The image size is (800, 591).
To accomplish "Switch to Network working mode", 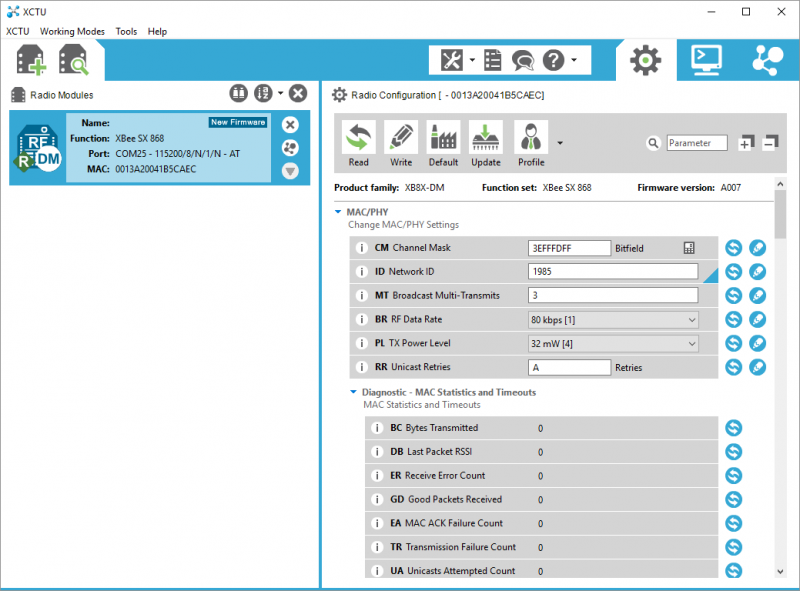I will coord(768,60).
